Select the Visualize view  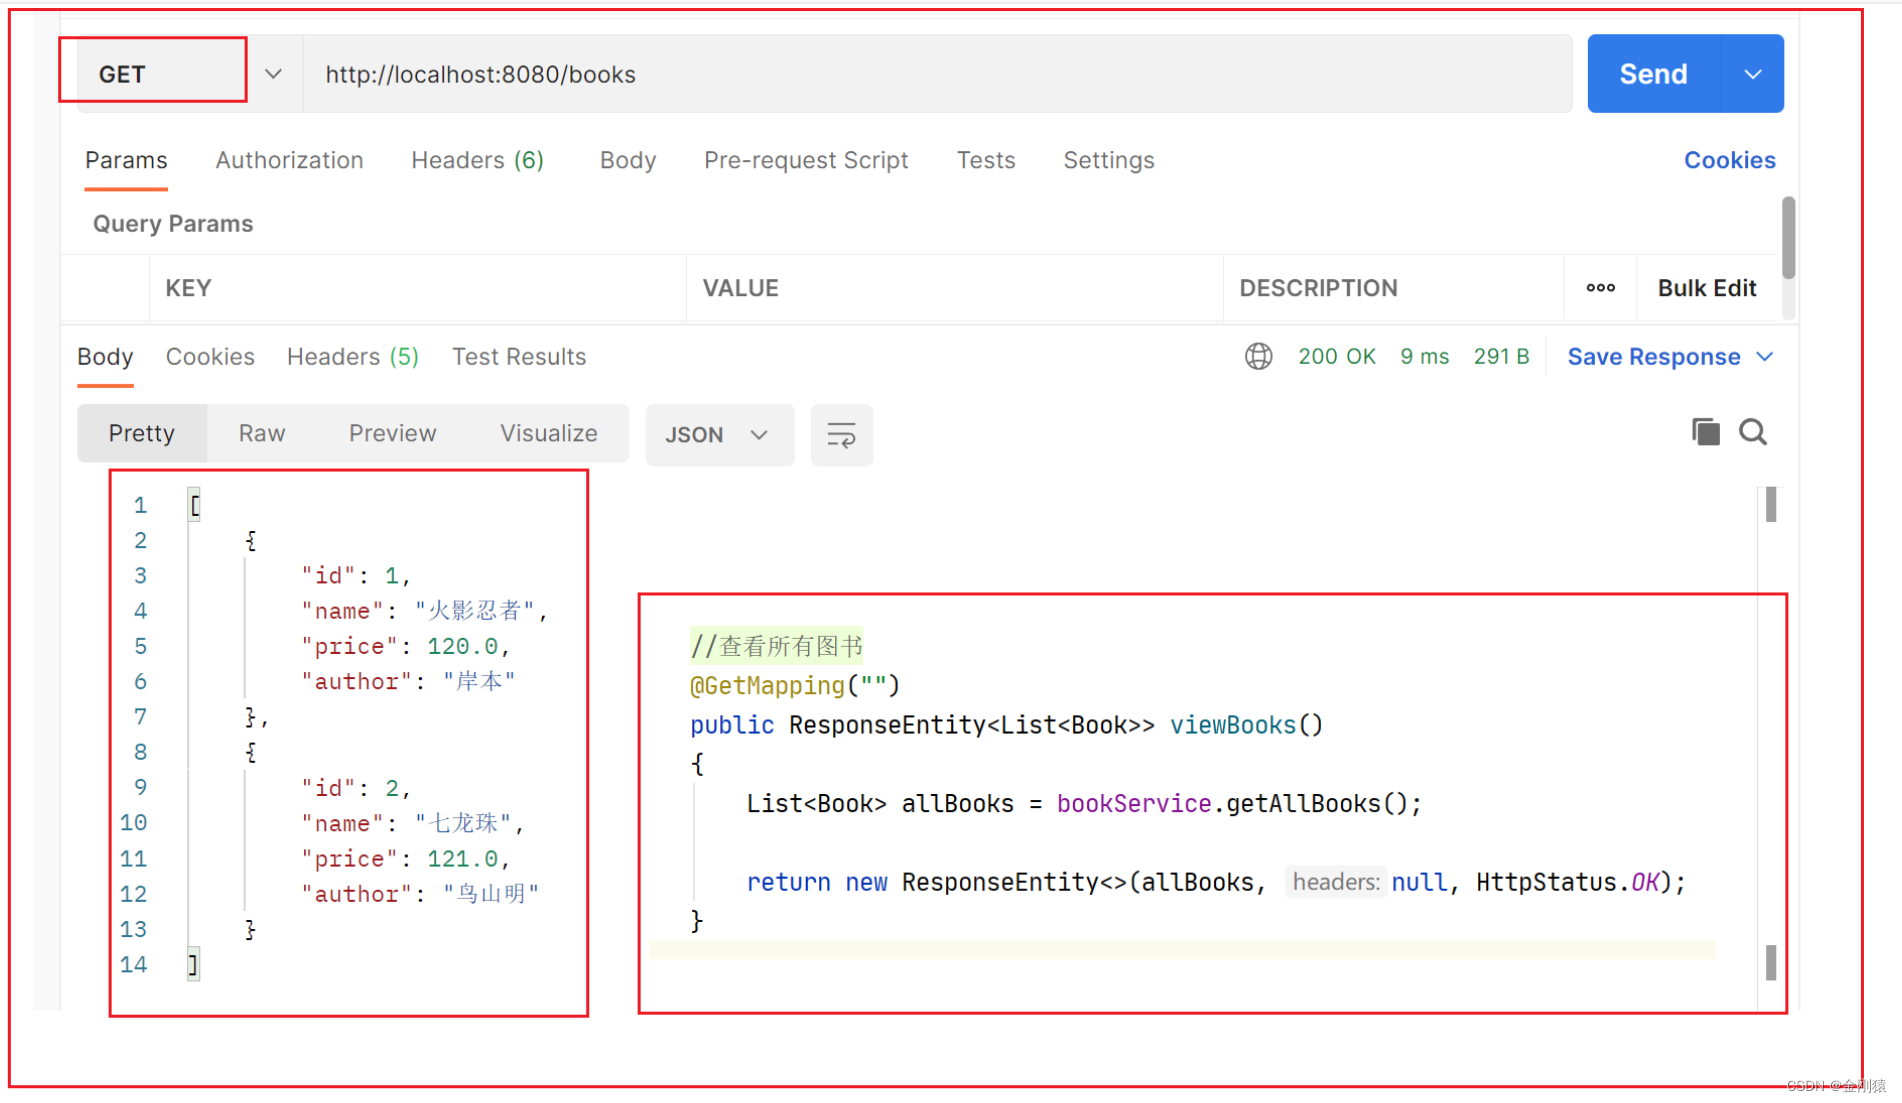[x=549, y=434]
